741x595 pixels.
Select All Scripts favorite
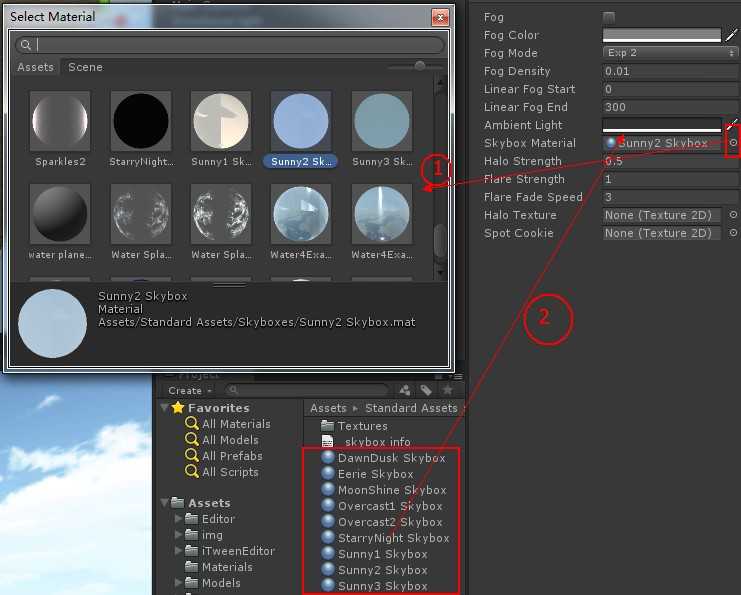pos(222,472)
